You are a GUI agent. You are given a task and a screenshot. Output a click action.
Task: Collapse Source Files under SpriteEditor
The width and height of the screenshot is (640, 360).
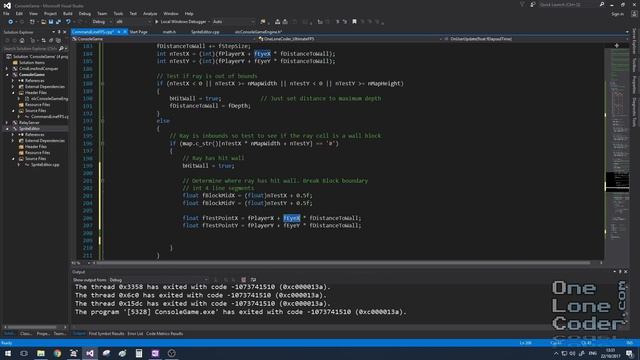[x=13, y=158]
